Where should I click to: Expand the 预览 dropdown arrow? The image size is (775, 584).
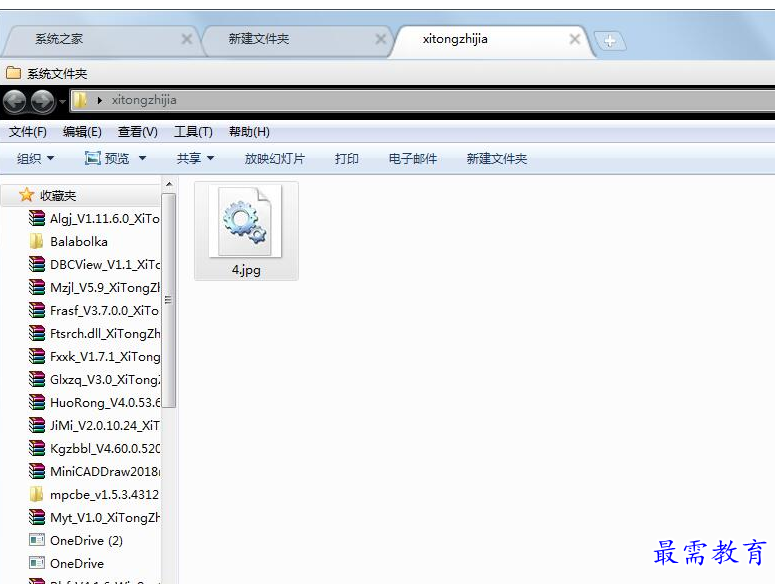point(142,159)
